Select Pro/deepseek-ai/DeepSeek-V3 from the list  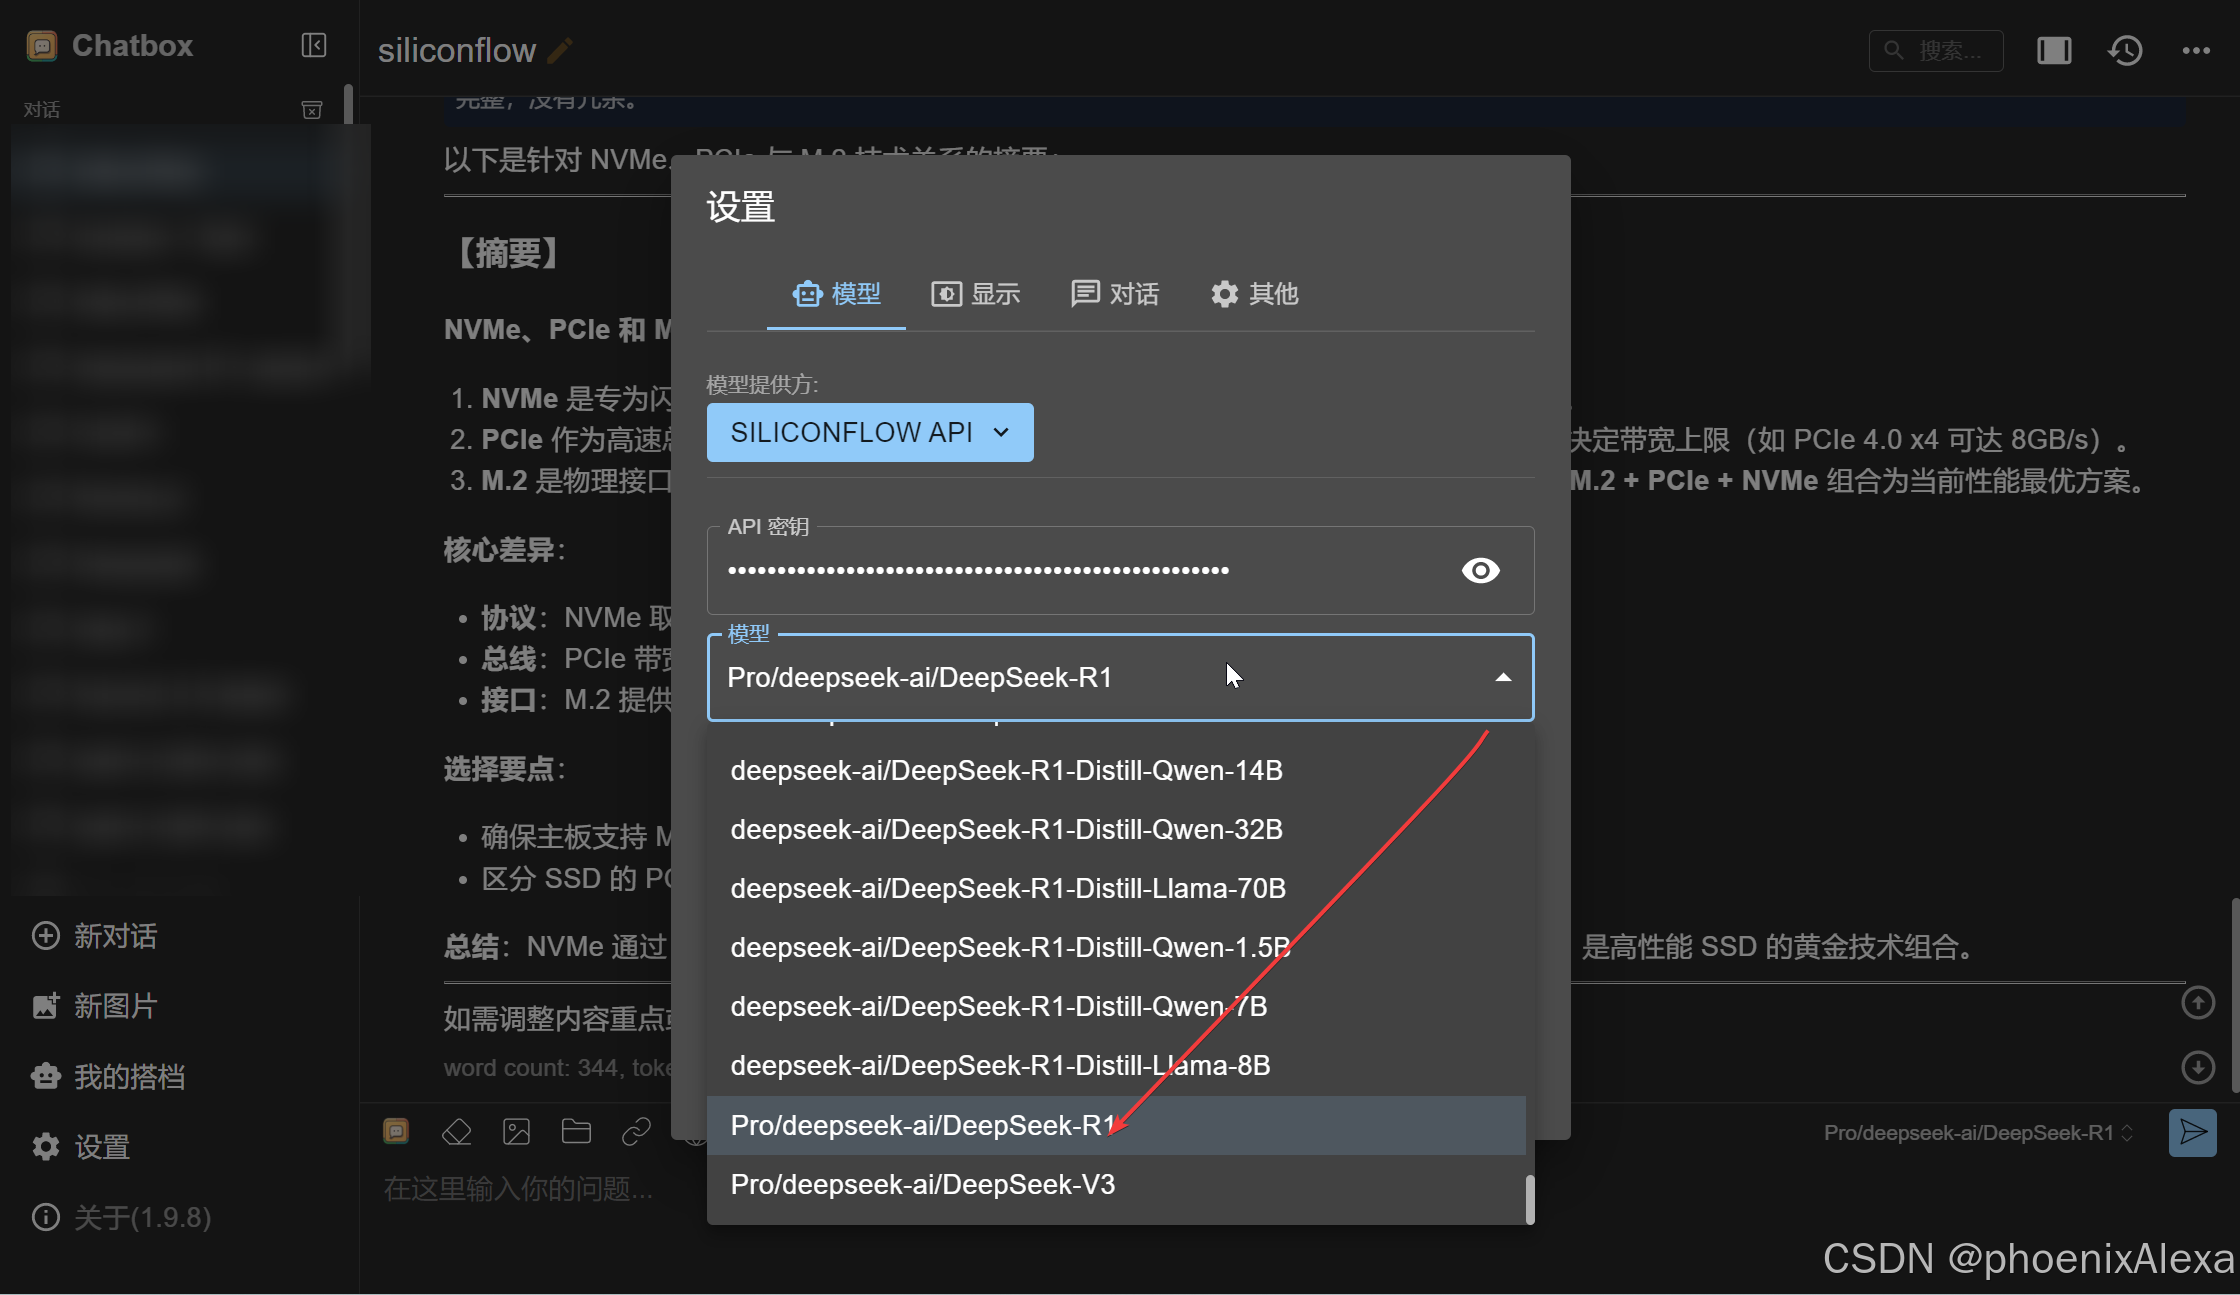(922, 1184)
